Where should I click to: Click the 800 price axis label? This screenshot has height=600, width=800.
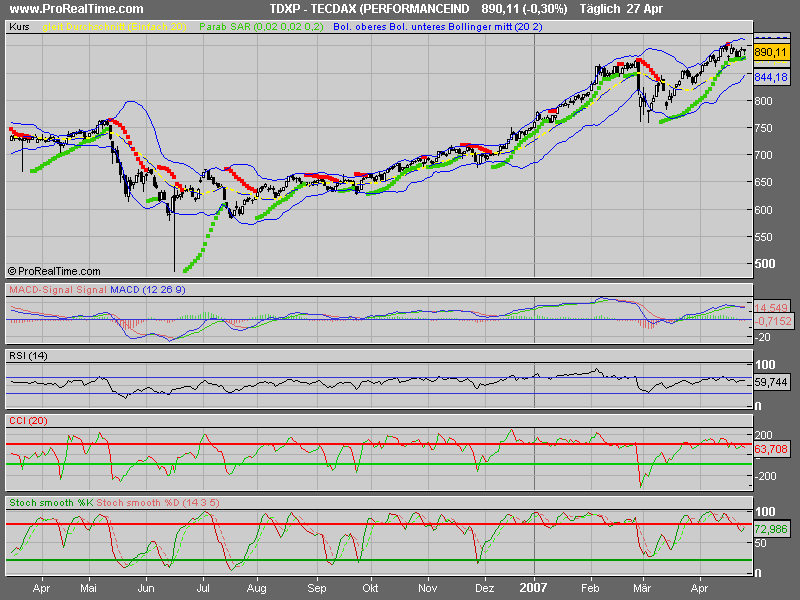pos(763,101)
